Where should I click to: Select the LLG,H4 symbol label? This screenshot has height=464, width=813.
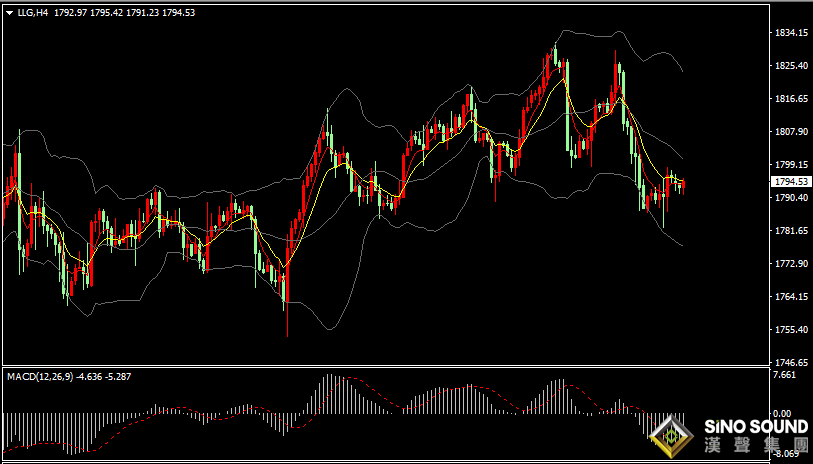tap(33, 13)
